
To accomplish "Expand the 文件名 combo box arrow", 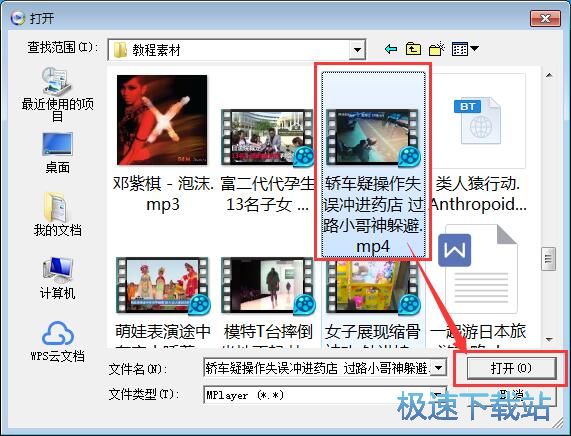I will tap(438, 368).
